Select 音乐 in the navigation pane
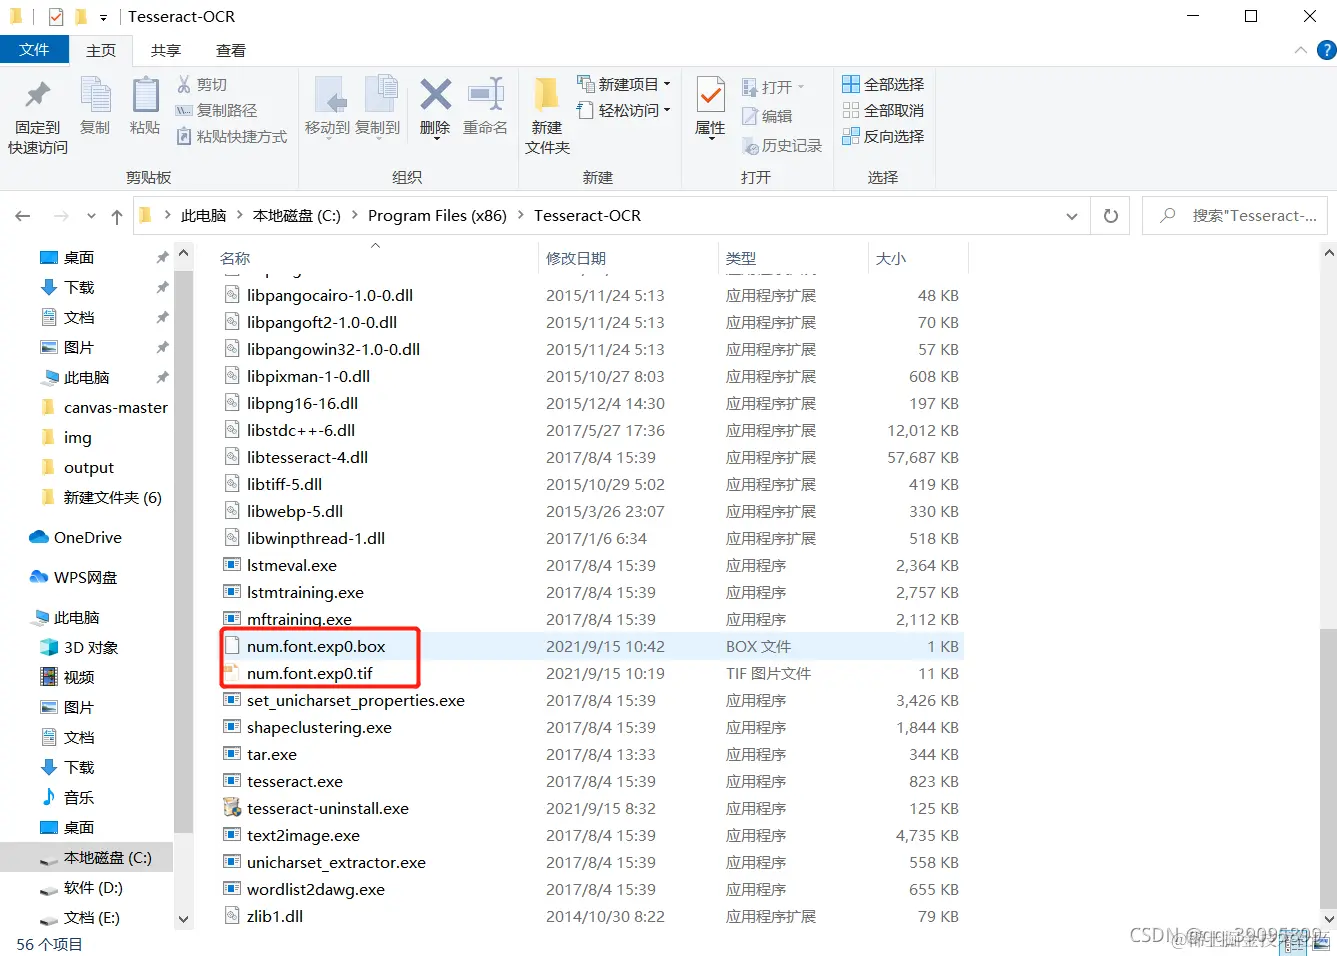 [79, 798]
